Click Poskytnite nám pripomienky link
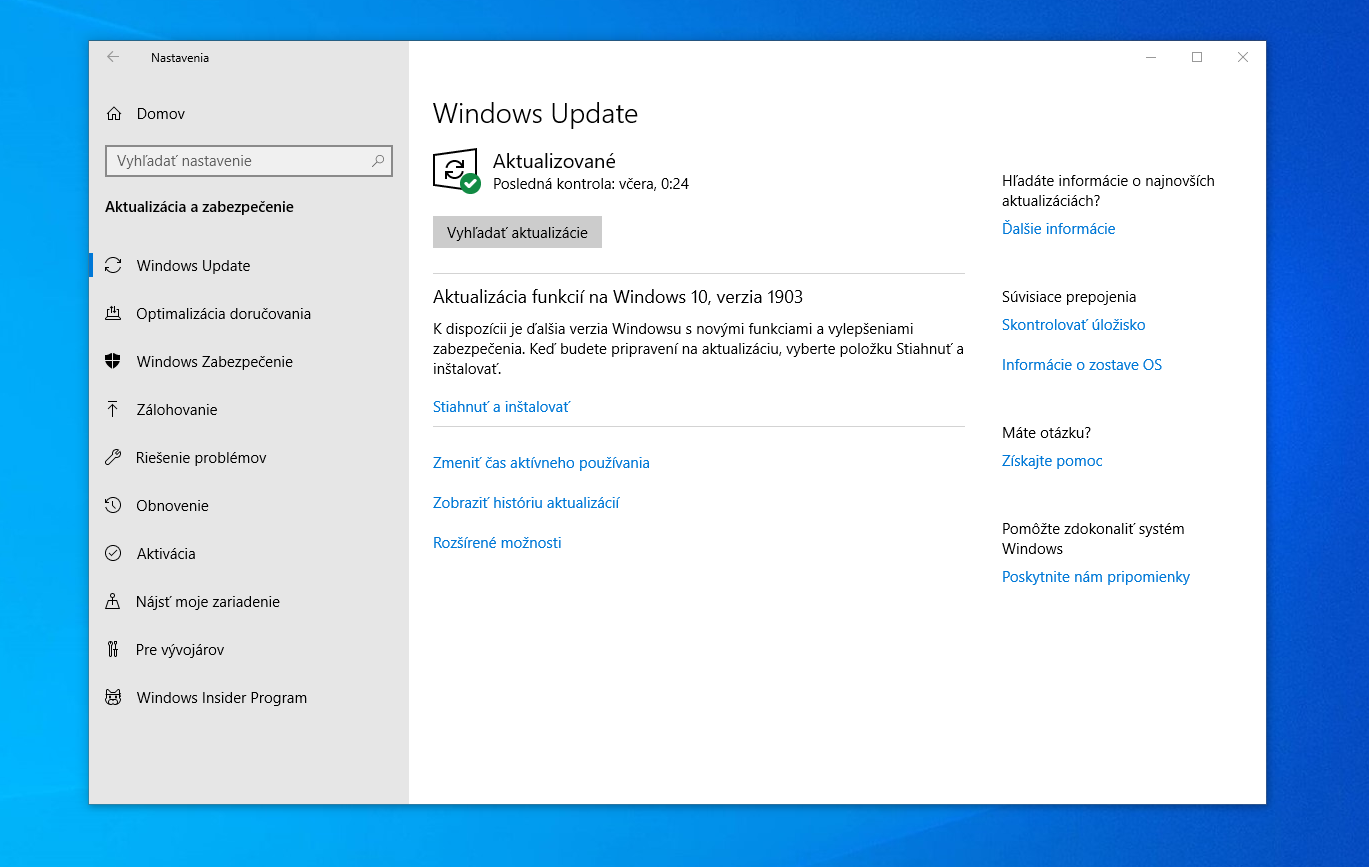1369x867 pixels. (1096, 577)
